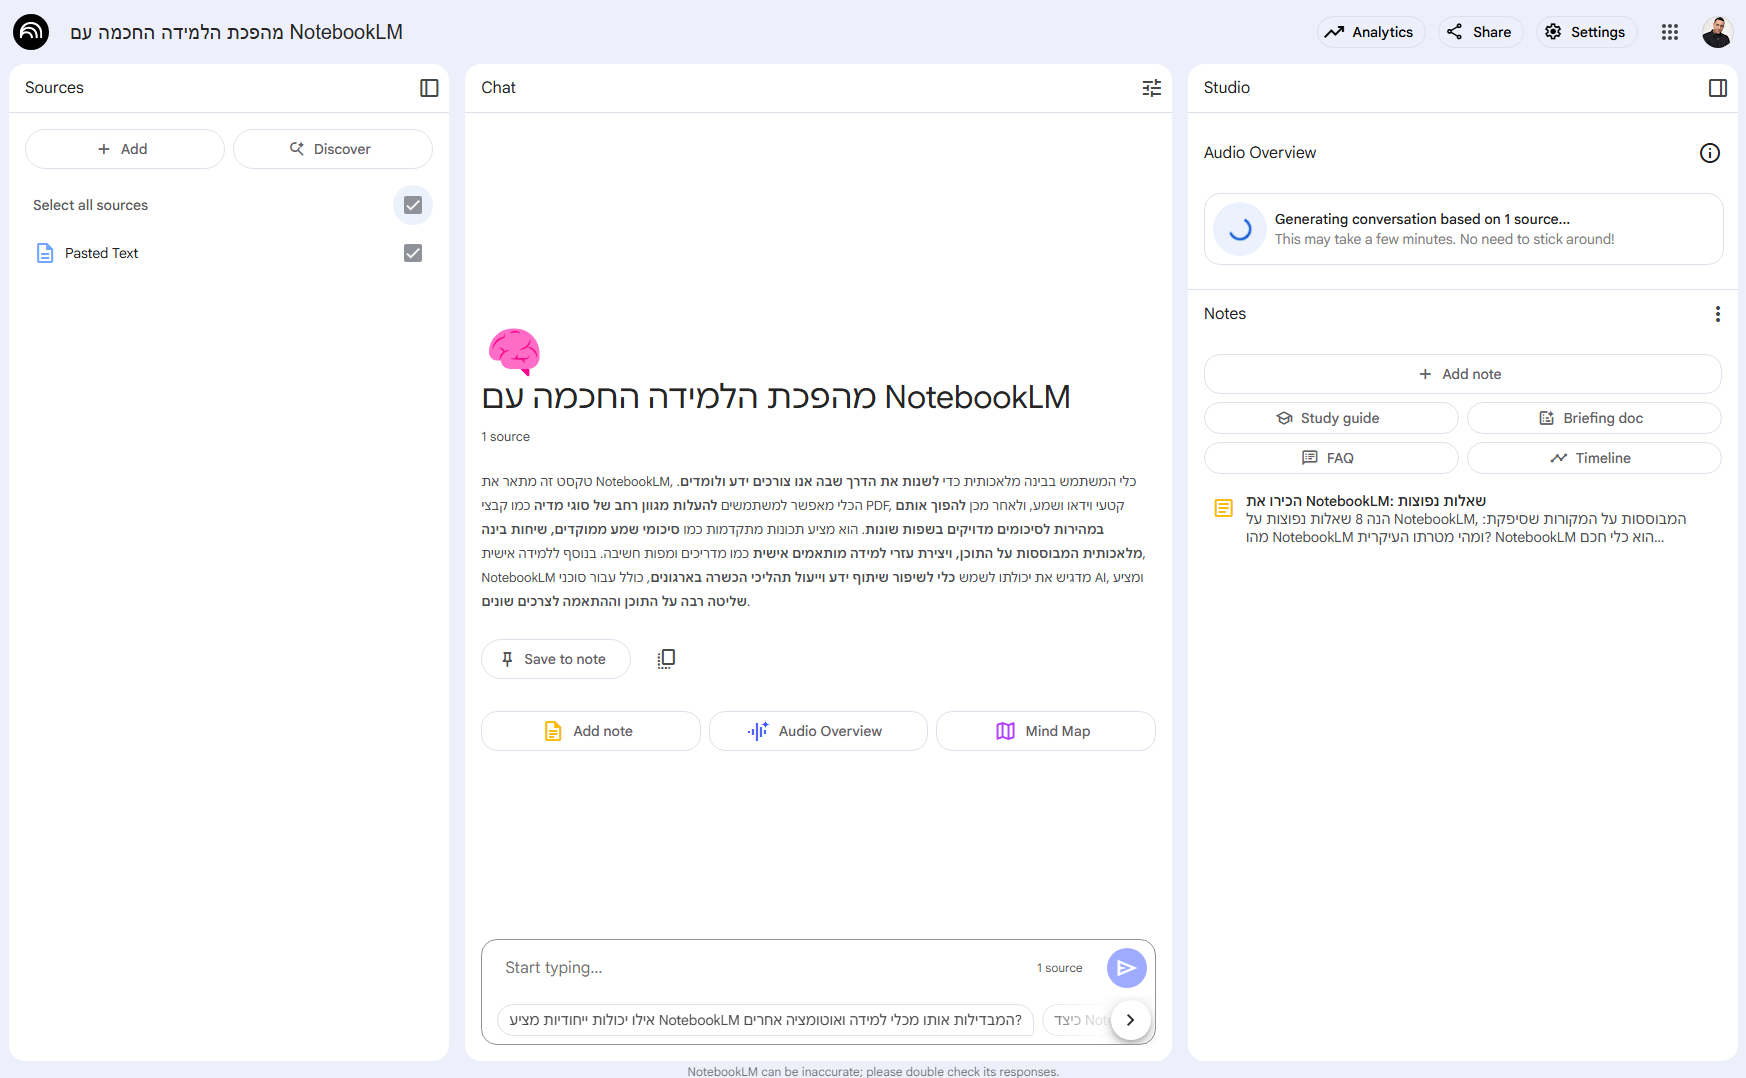Click the 1 source label under title
The height and width of the screenshot is (1078, 1746).
pyautogui.click(x=506, y=437)
